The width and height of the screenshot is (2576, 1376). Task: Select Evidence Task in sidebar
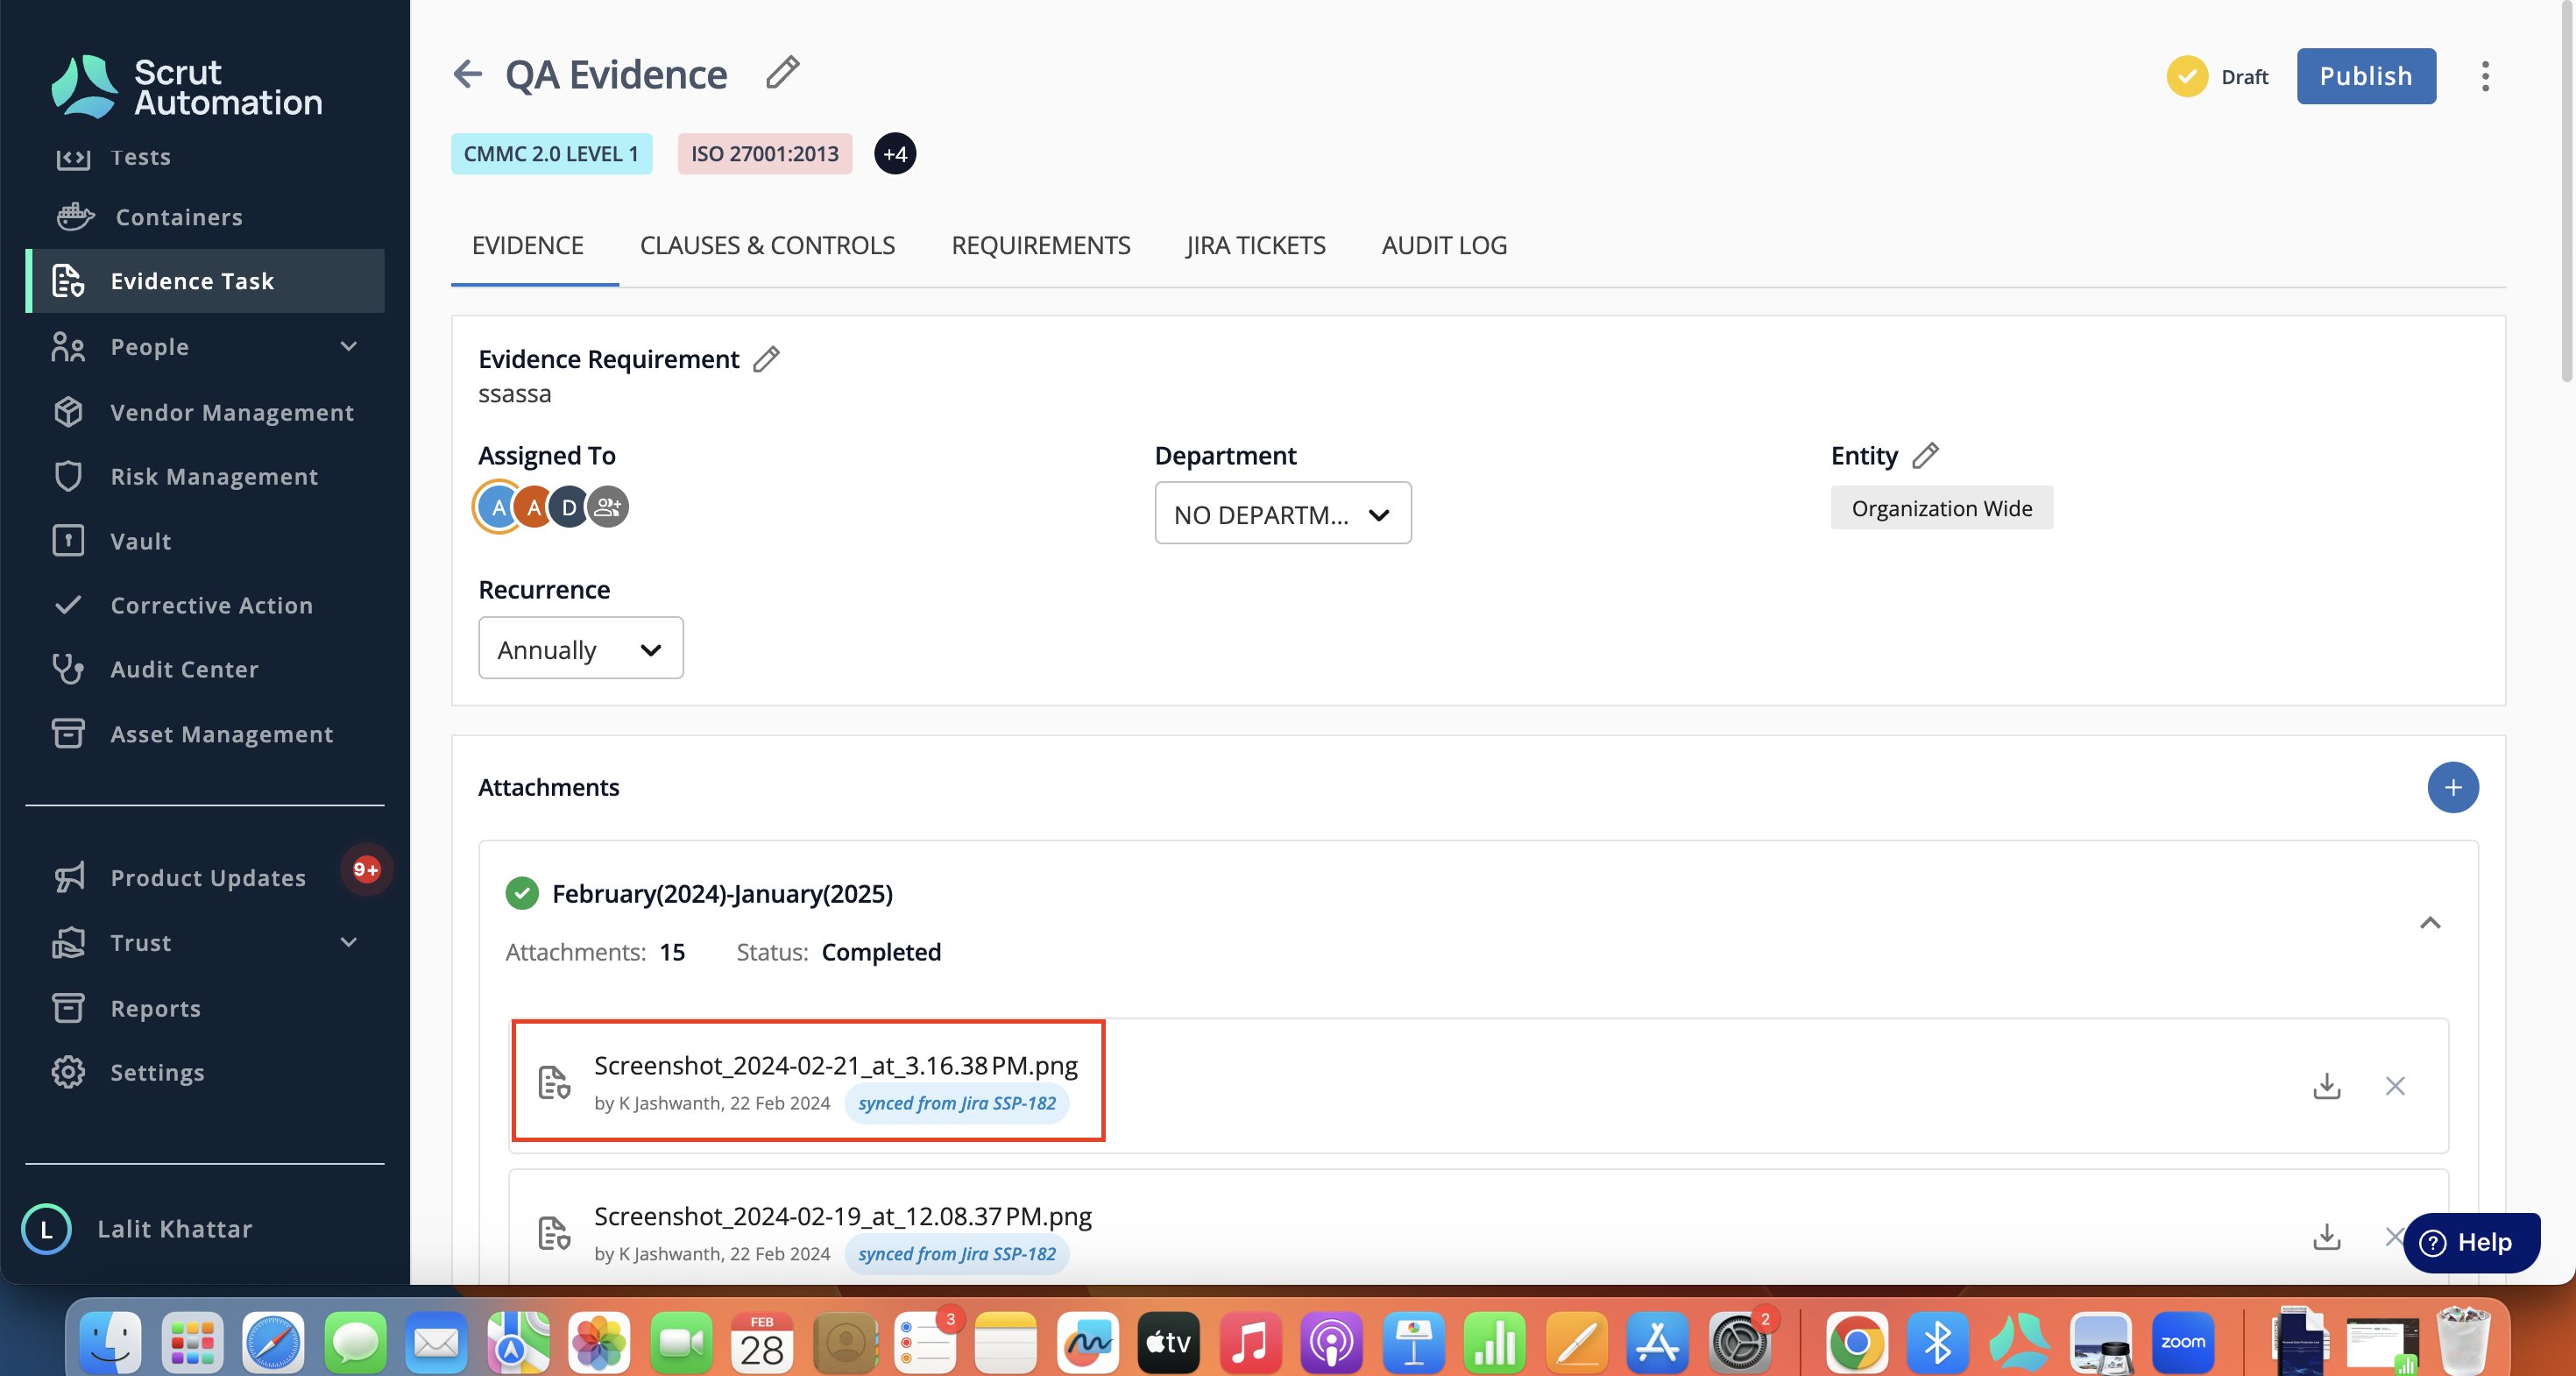[205, 281]
